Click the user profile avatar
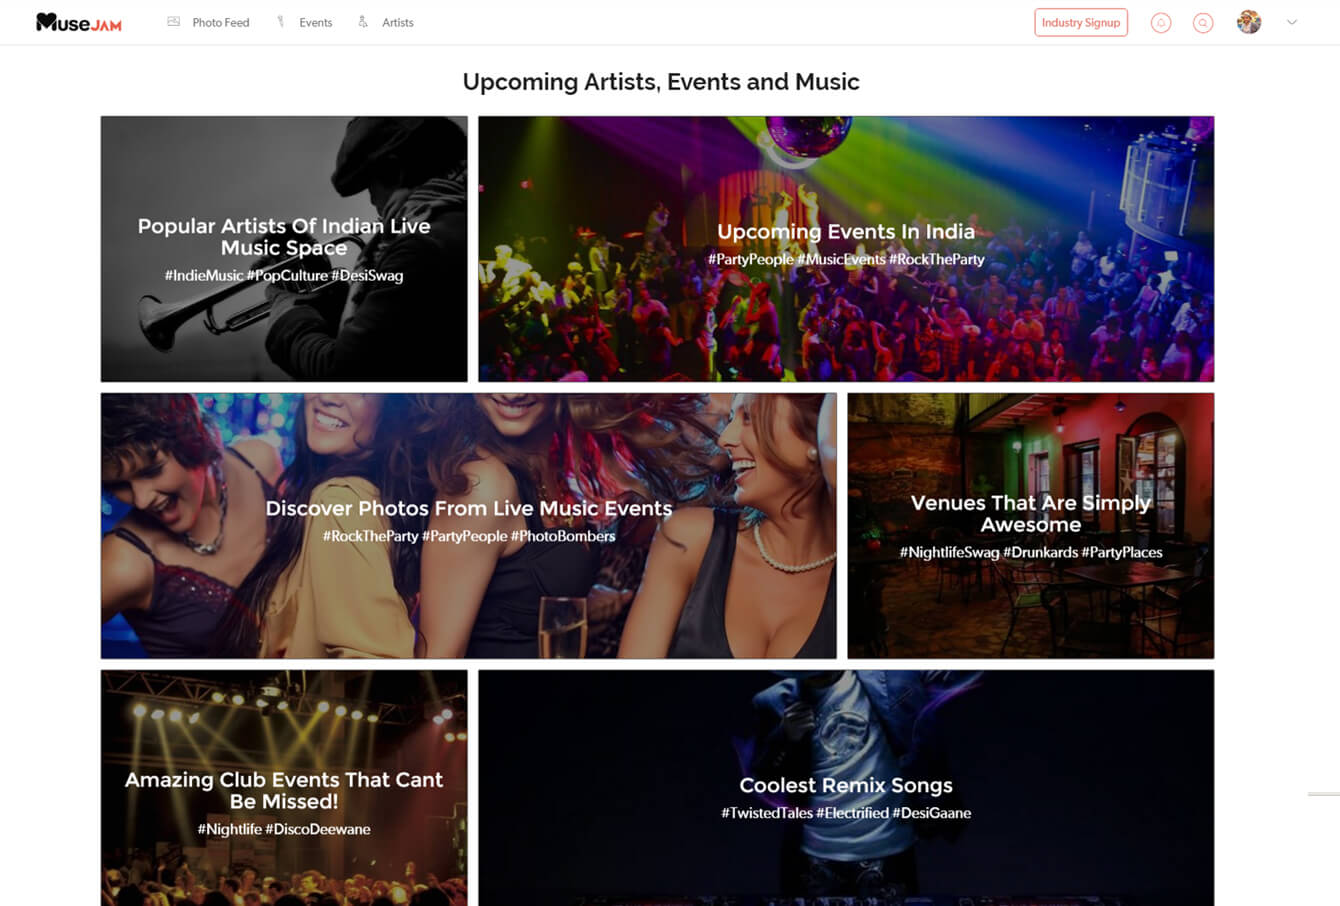This screenshot has height=906, width=1340. (x=1248, y=22)
